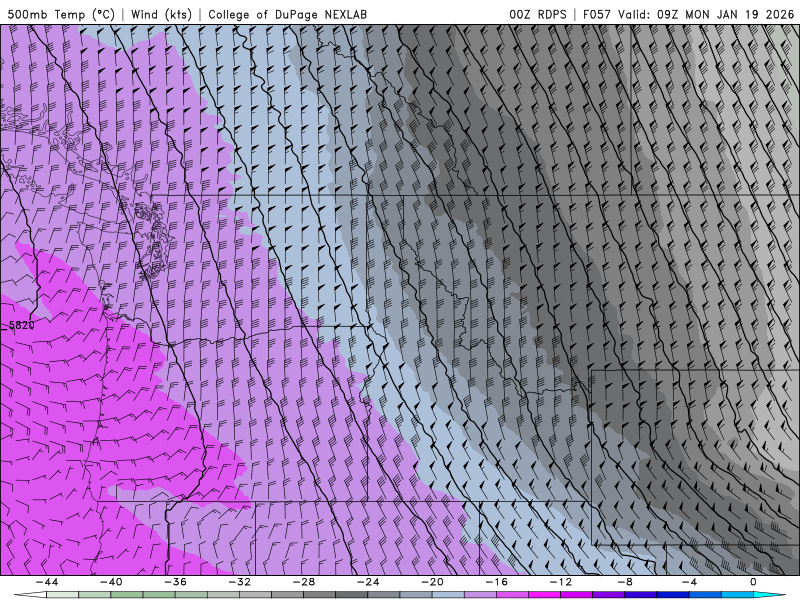Screen dimensions: 800x600
Task: Click the "09Z MON JAN 19 2026" valid time
Action: point(726,14)
